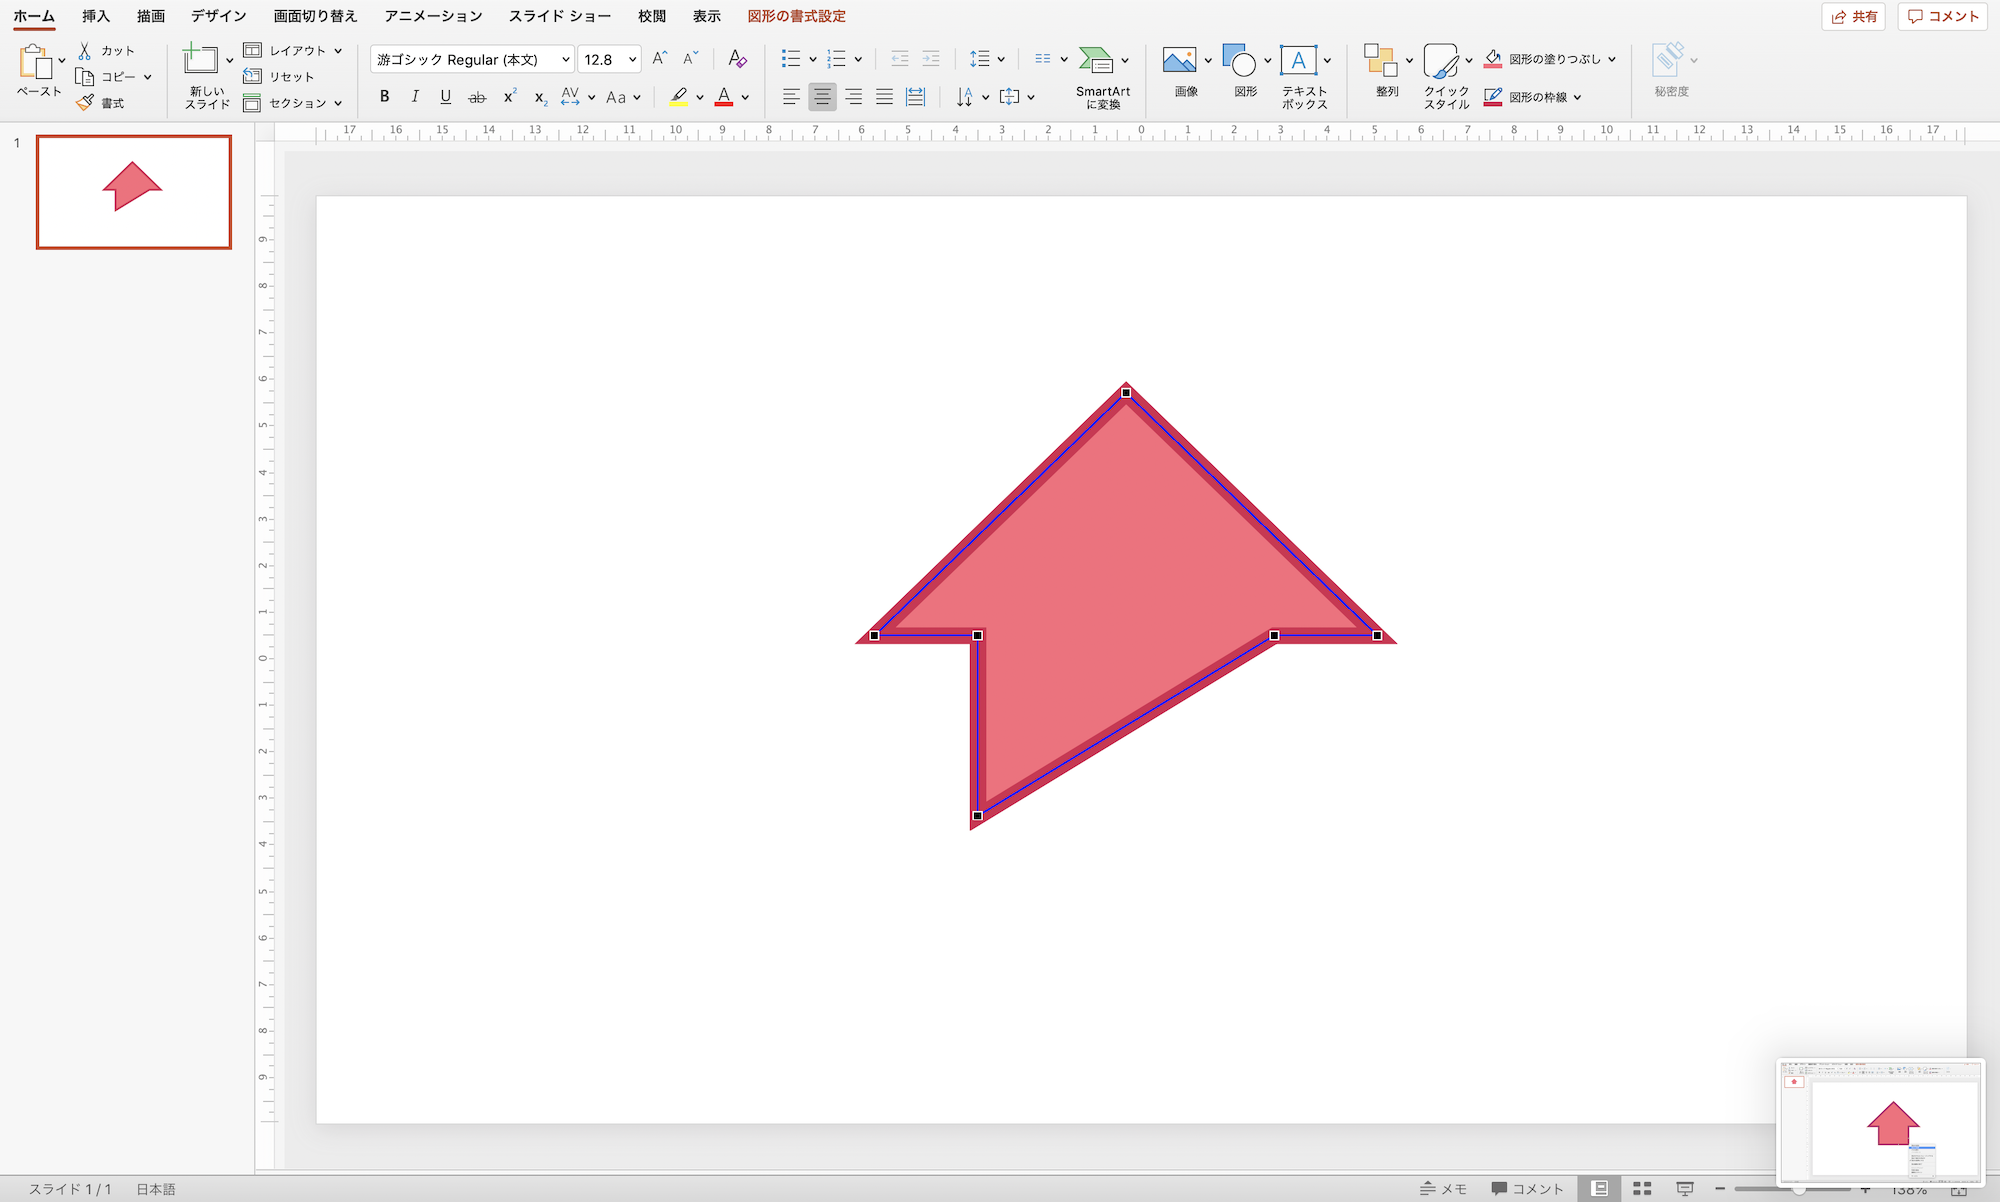Viewport: 2000px width, 1202px height.
Task: Click the superscript icon
Action: [510, 97]
